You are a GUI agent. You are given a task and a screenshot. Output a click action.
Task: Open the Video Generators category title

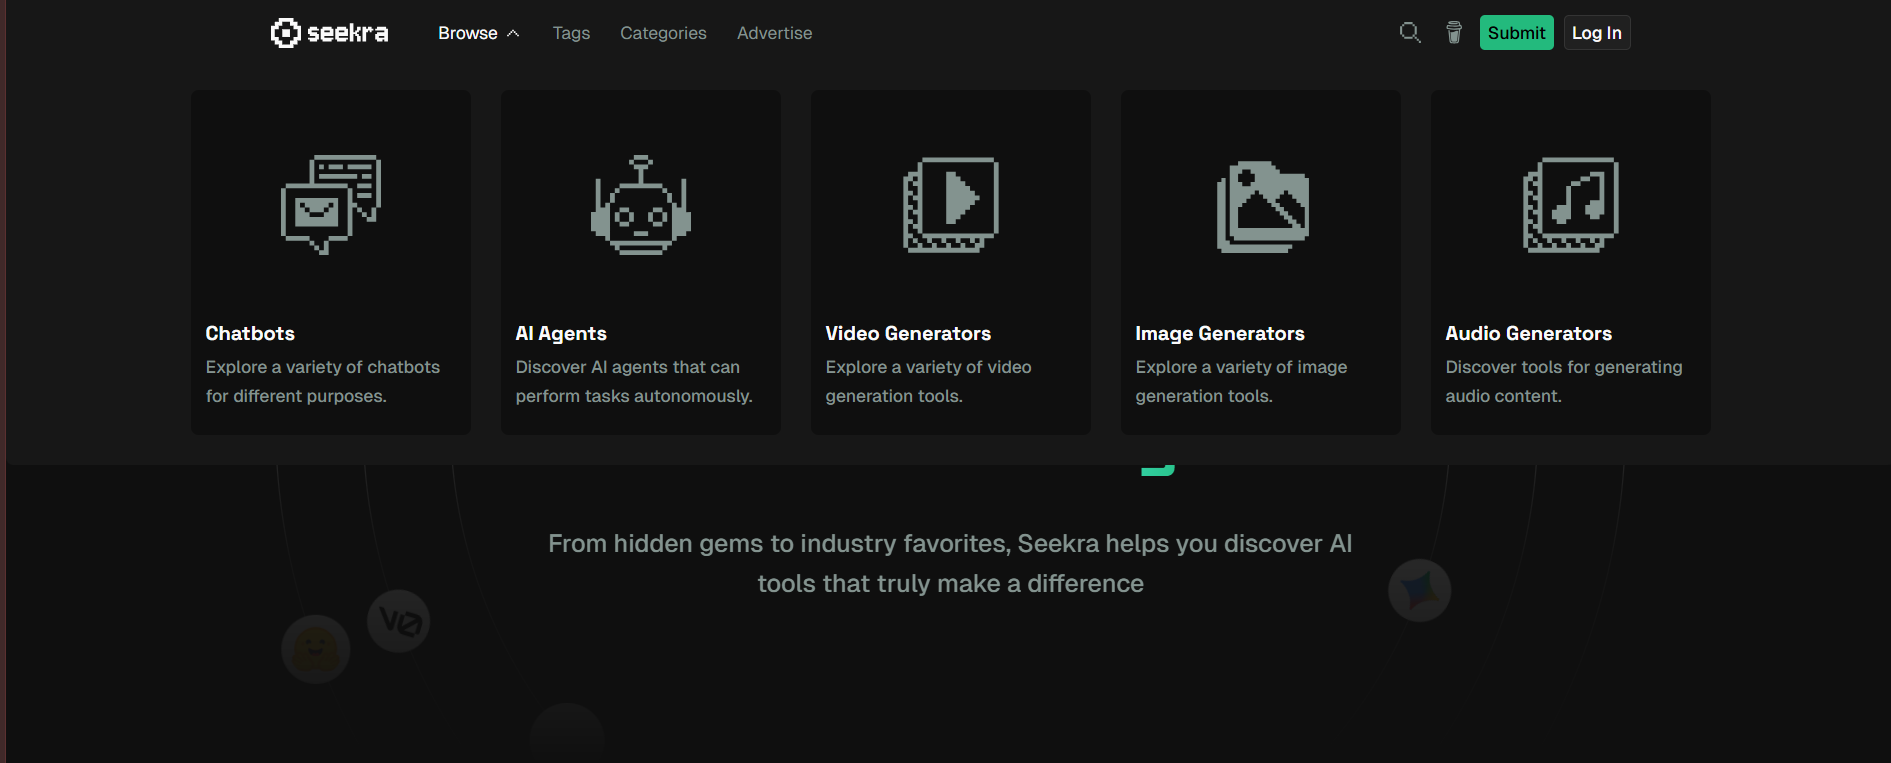pyautogui.click(x=908, y=333)
